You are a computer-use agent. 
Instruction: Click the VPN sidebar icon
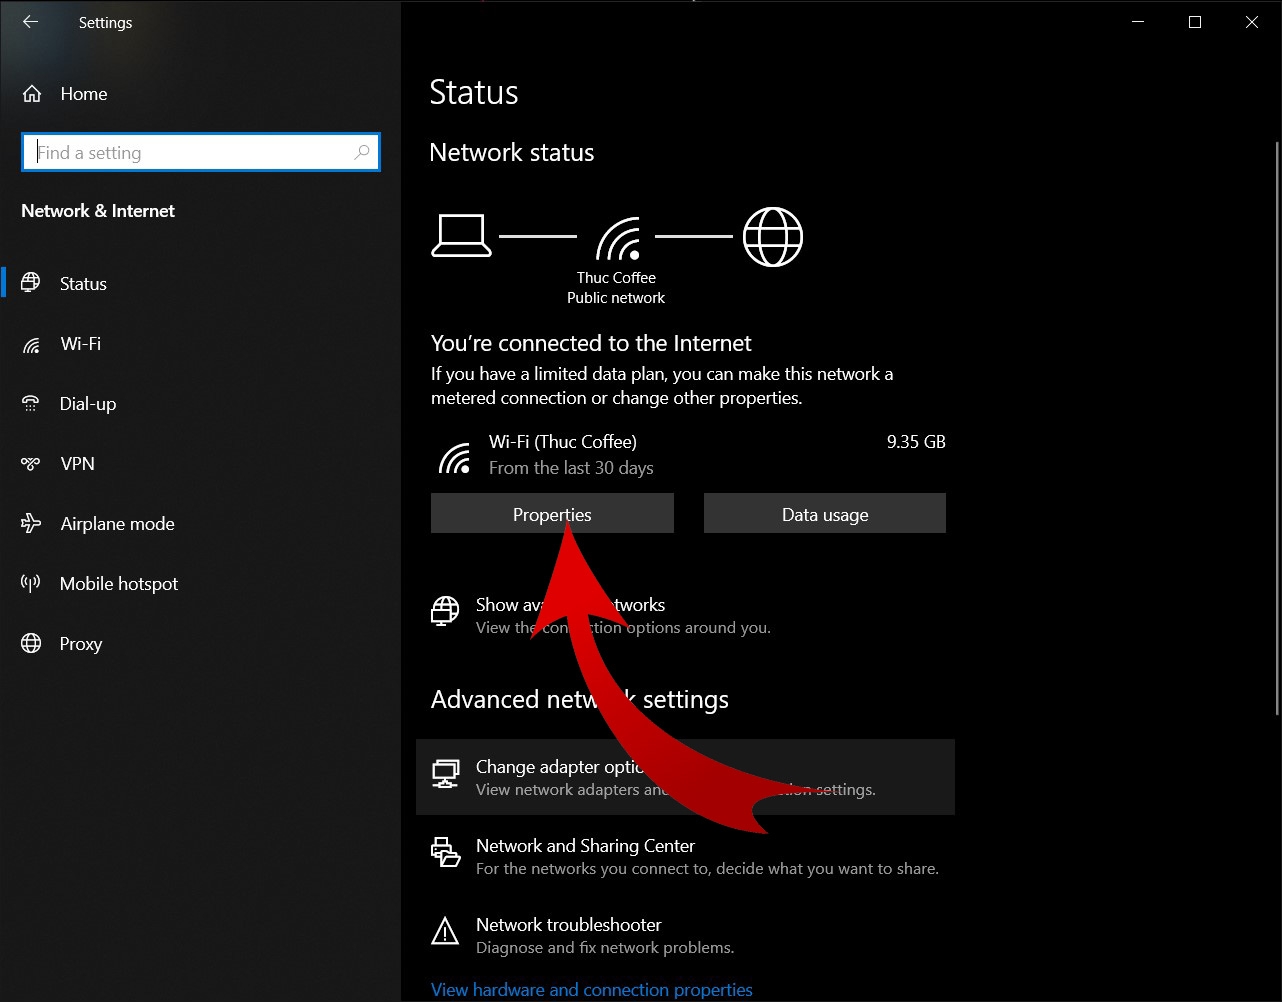tap(31, 464)
